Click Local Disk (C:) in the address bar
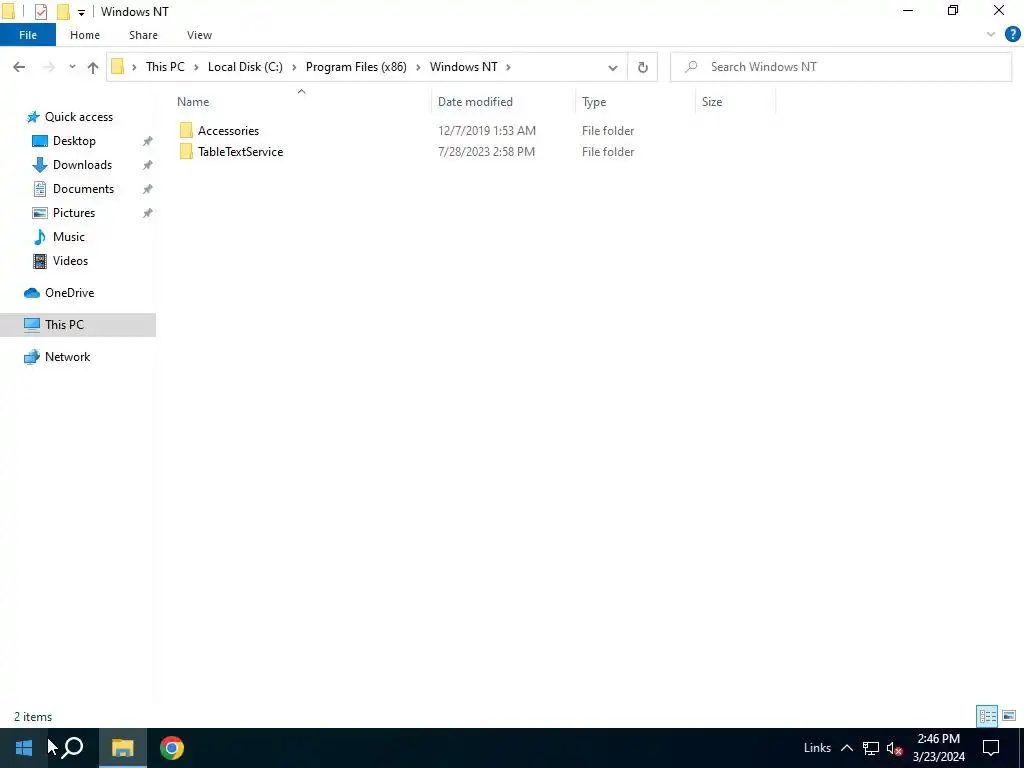The width and height of the screenshot is (1024, 768). click(x=245, y=67)
